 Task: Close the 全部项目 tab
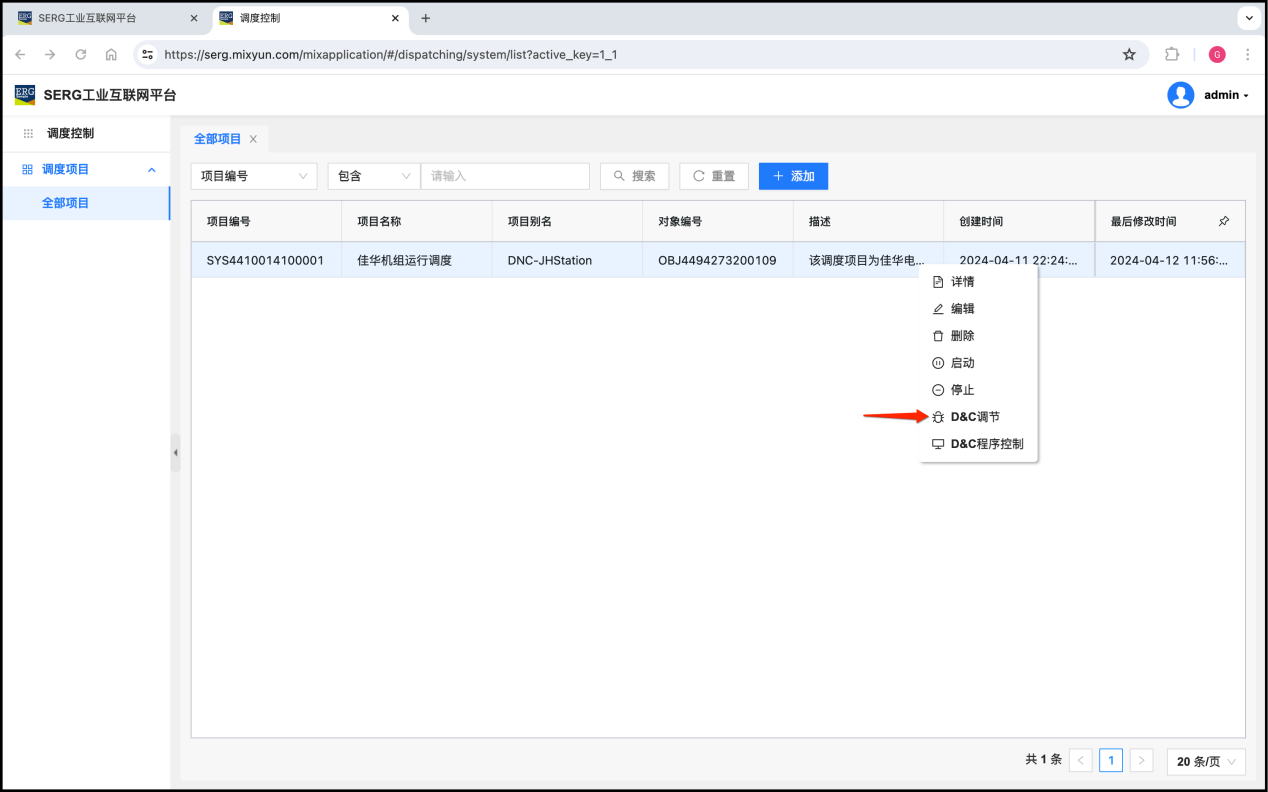253,139
